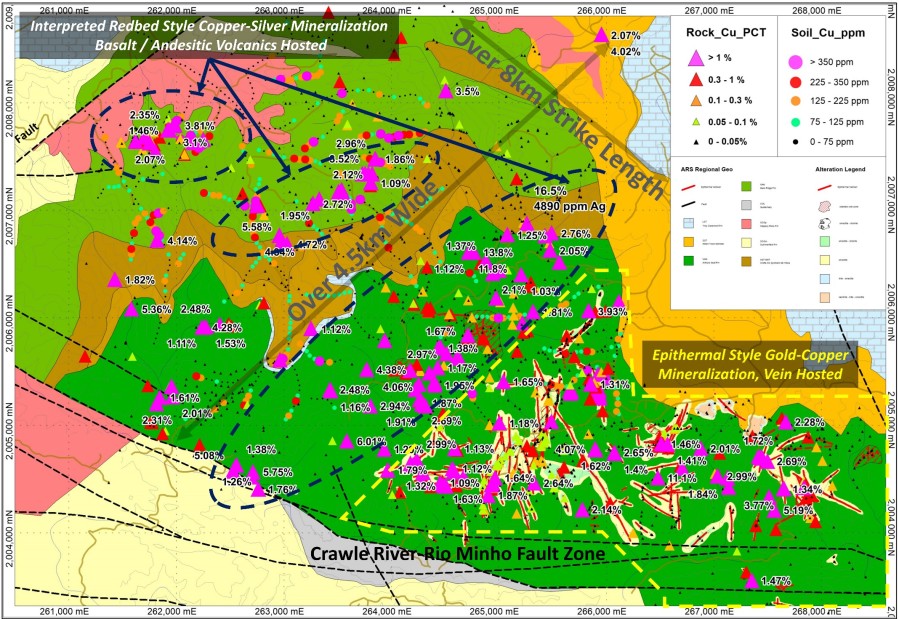Click the magenta triangle marker beside 3.93%
This screenshot has width=899, height=619.
click(589, 311)
